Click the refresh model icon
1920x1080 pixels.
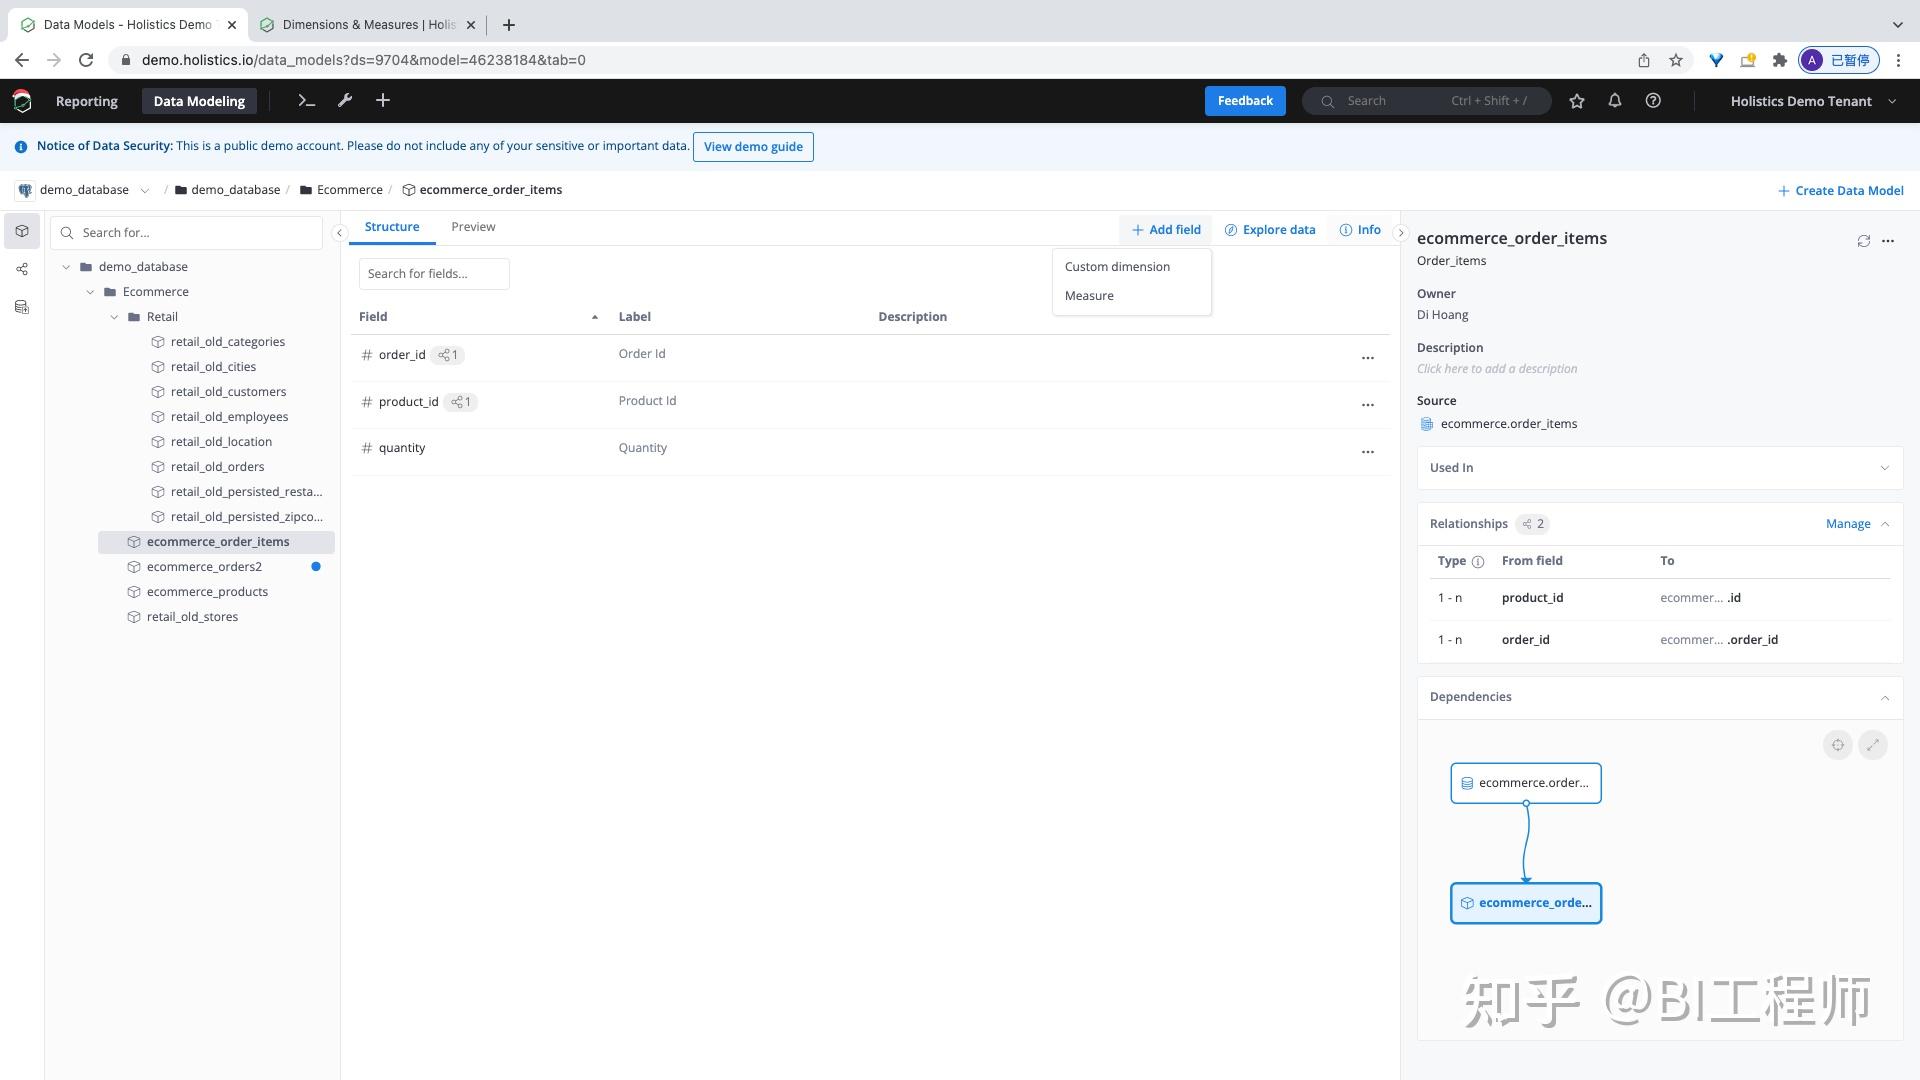[x=1863, y=241]
